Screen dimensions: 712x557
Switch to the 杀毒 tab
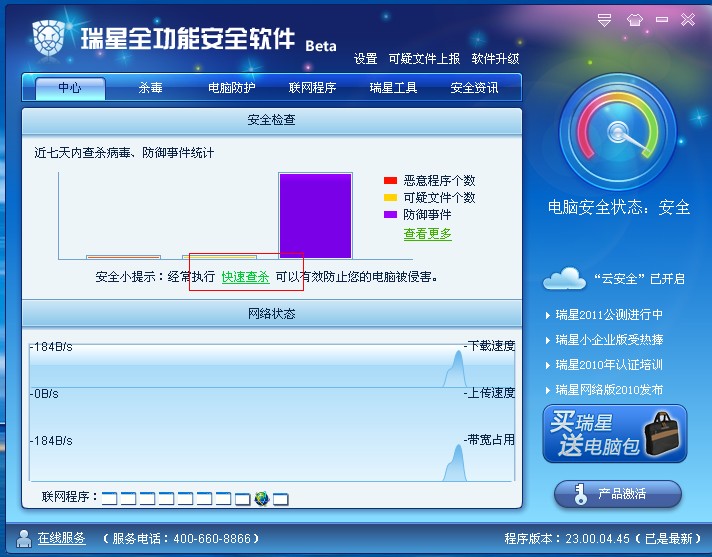tap(150, 88)
